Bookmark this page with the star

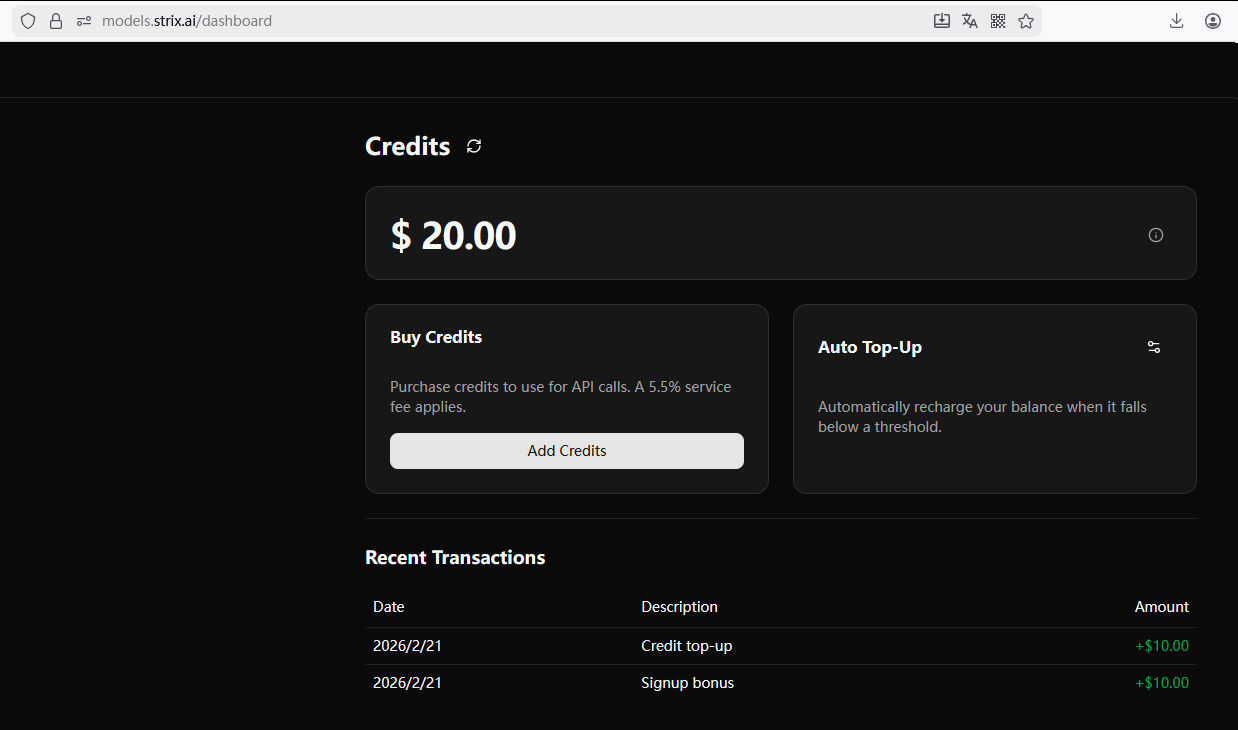1026,21
